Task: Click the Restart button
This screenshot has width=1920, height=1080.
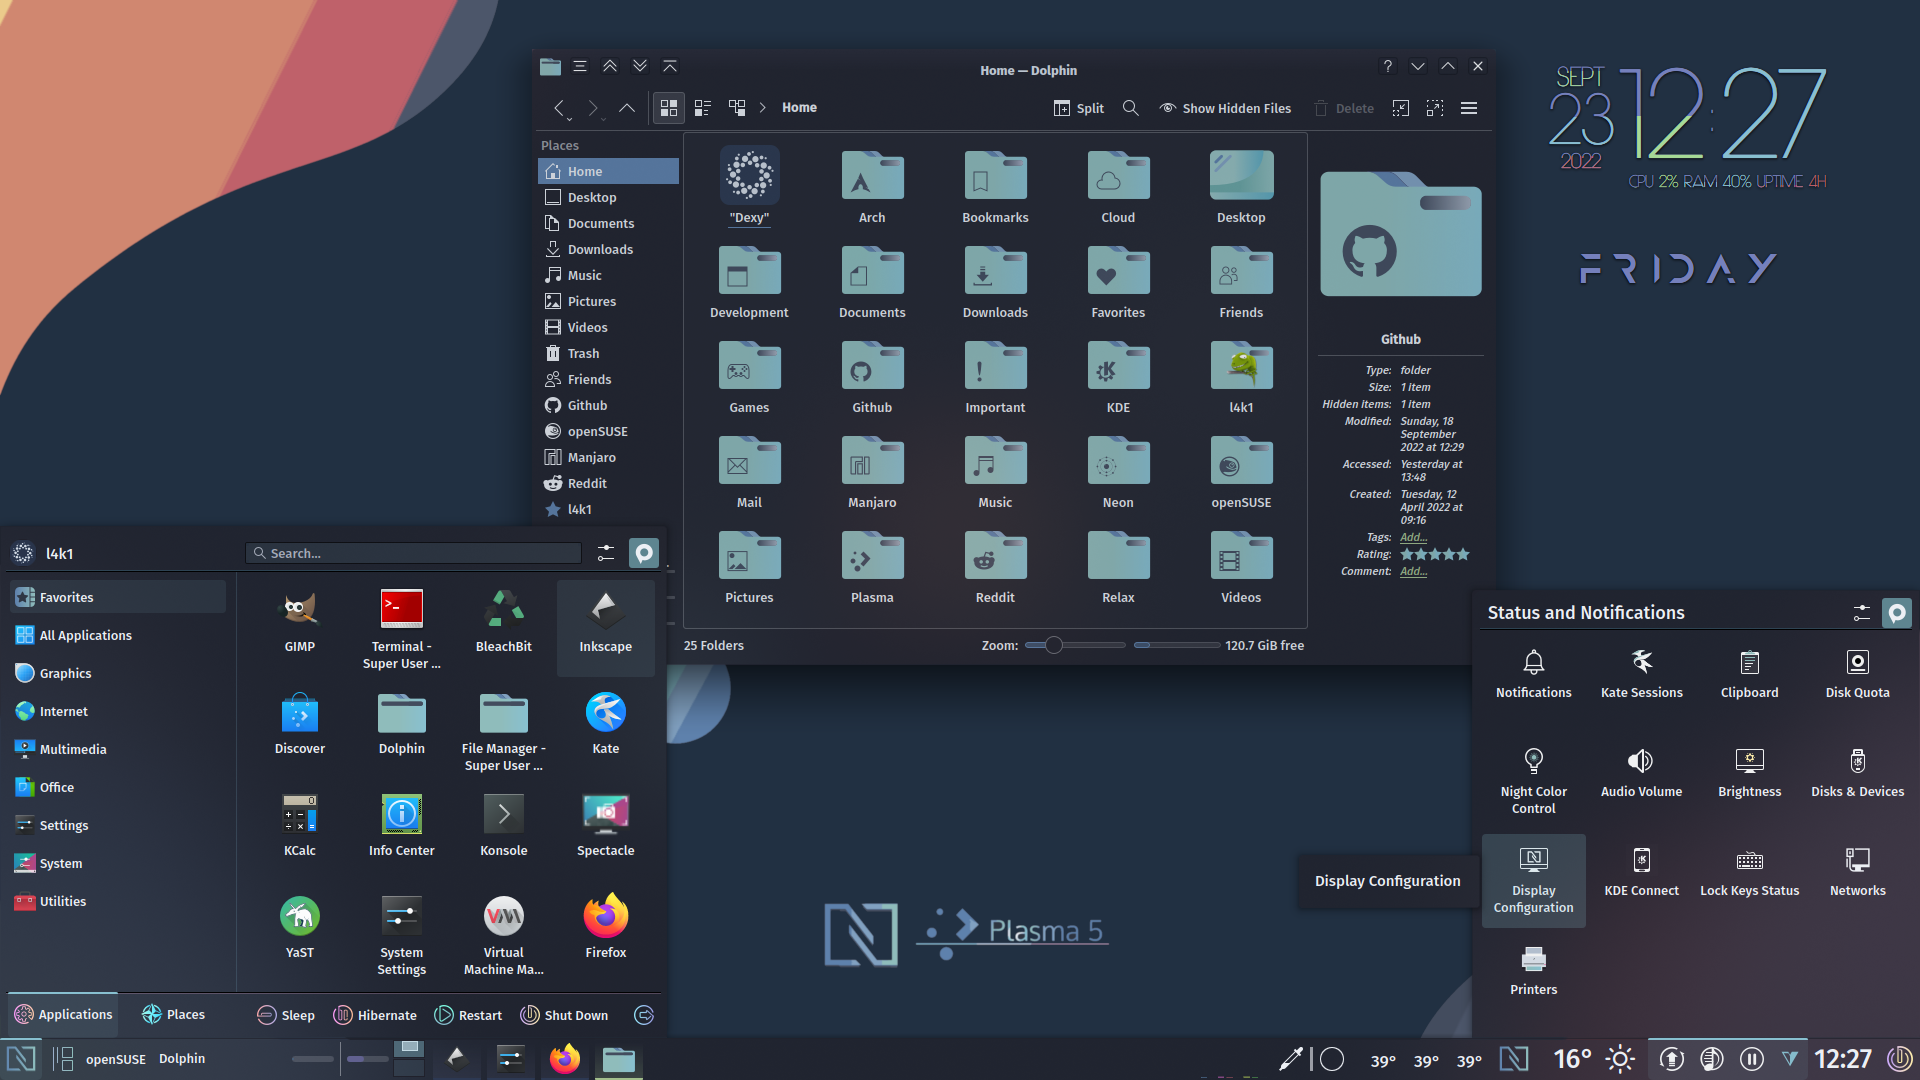Action: (468, 1015)
